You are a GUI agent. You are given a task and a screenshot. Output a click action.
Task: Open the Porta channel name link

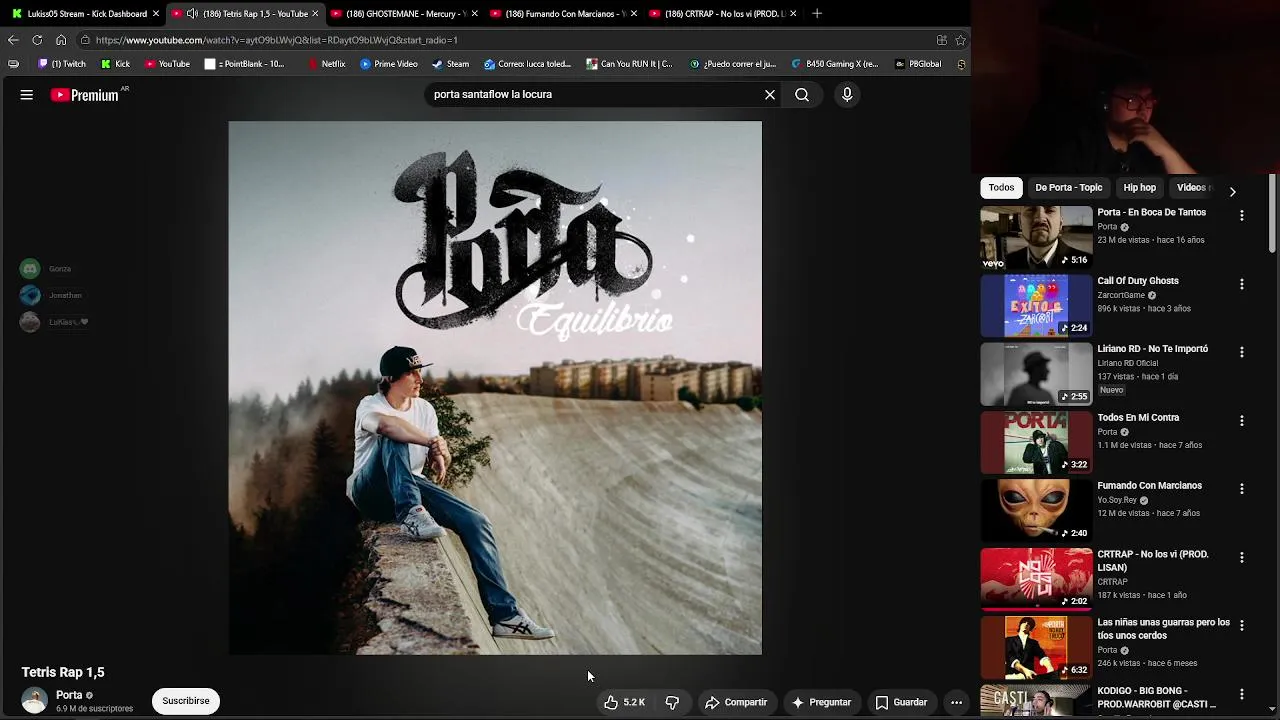(69, 695)
